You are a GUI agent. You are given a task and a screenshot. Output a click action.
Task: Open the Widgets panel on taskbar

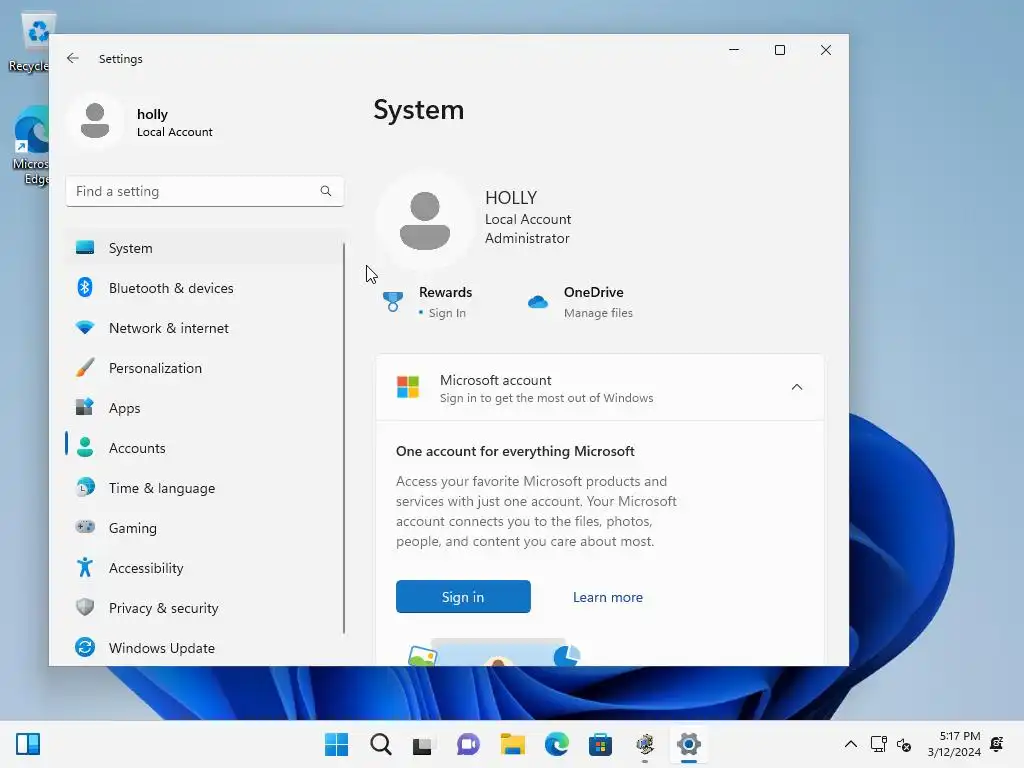(28, 744)
